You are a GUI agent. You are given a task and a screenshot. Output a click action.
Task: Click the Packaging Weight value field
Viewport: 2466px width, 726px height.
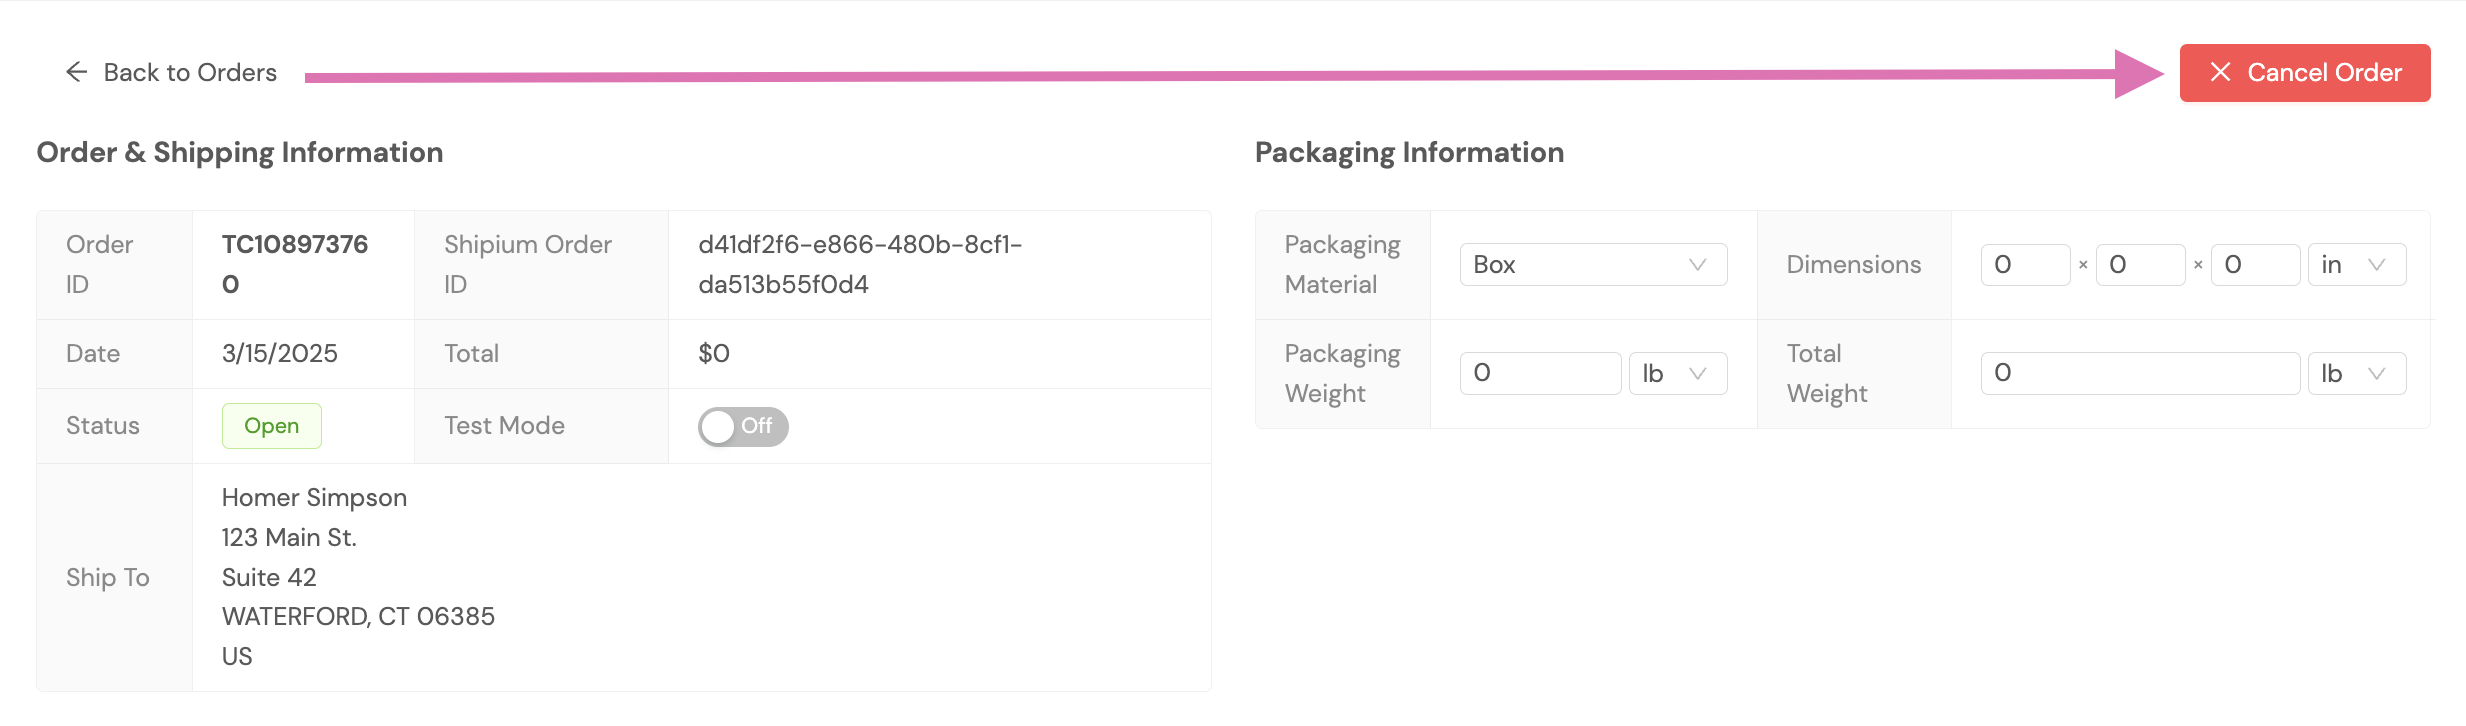tap(1539, 374)
